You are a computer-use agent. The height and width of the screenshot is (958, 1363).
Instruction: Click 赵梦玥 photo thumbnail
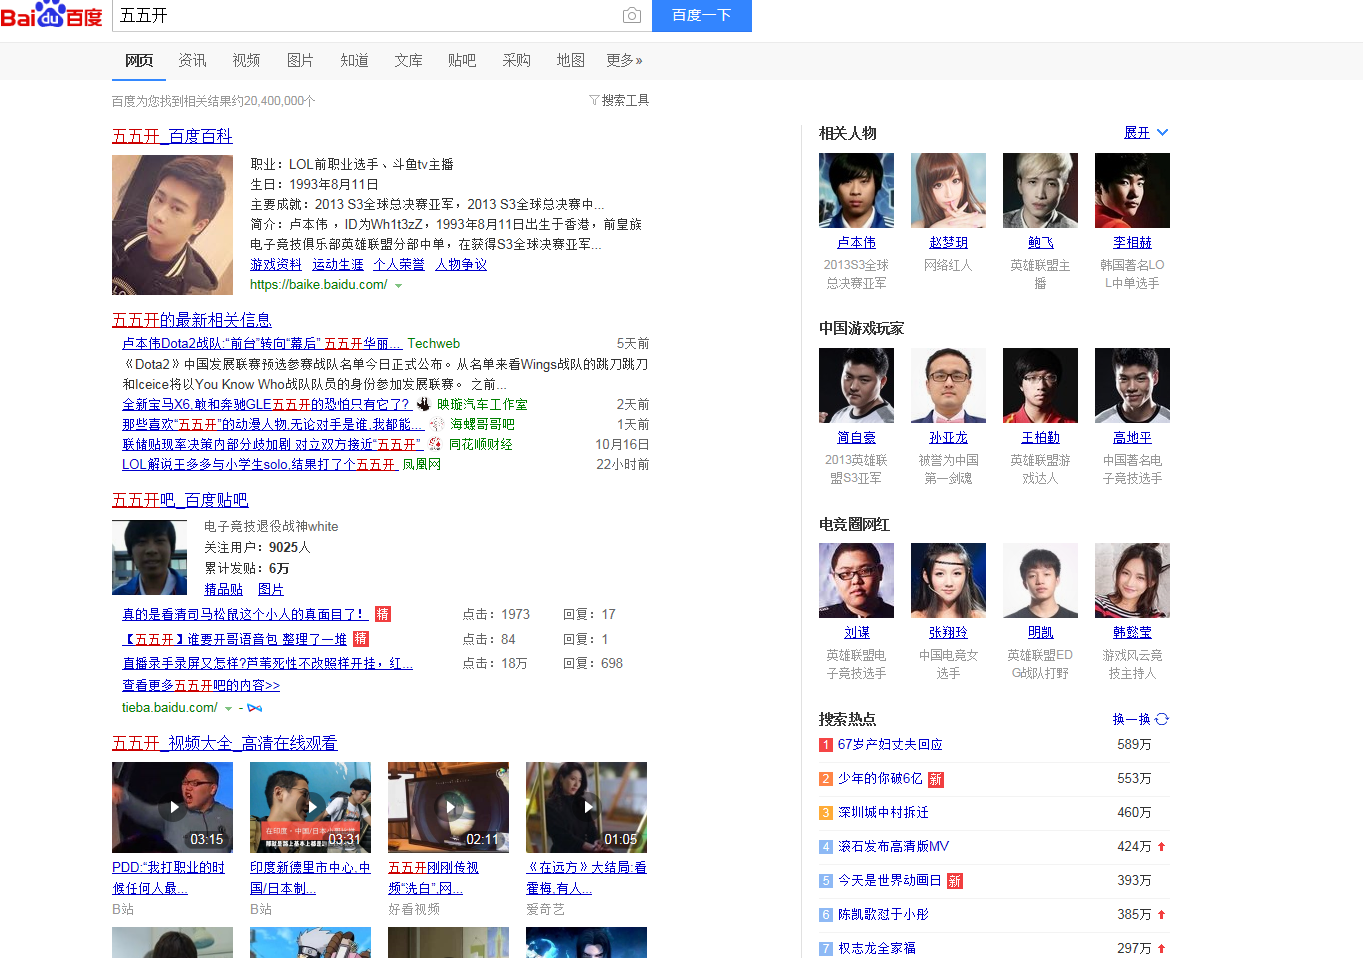[x=948, y=190]
